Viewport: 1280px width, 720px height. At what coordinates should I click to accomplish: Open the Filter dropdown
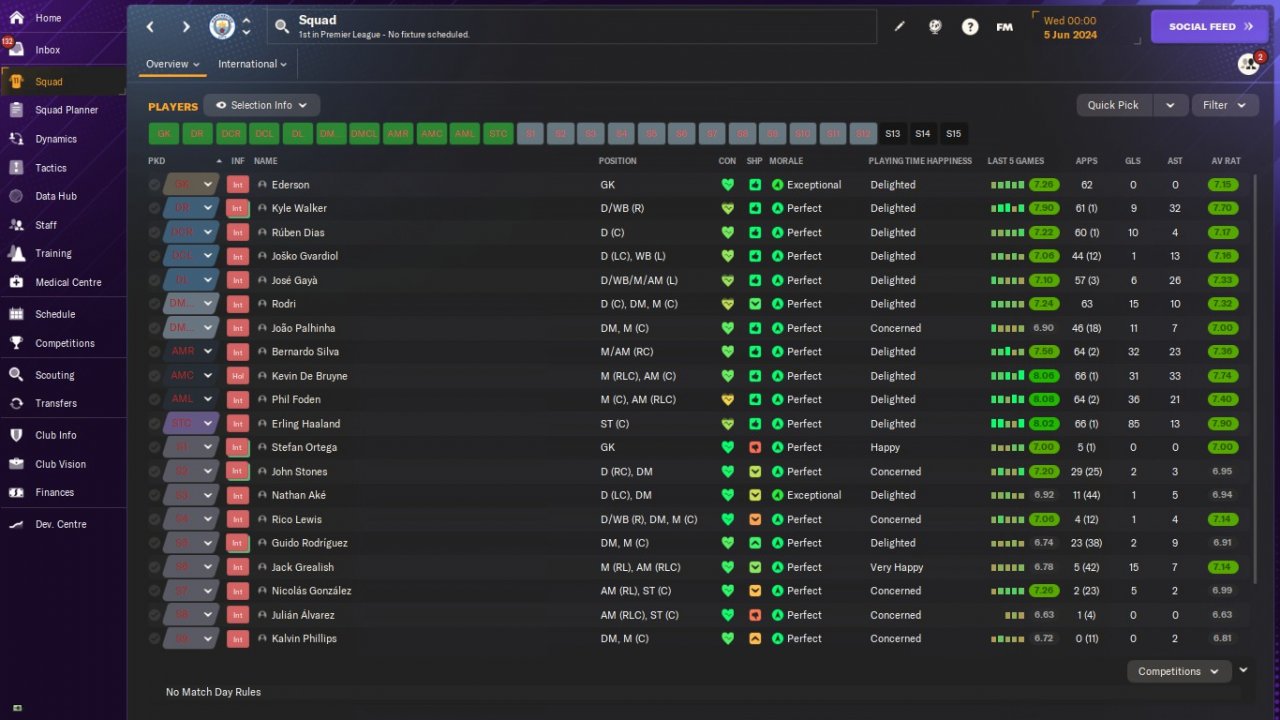click(x=1225, y=105)
